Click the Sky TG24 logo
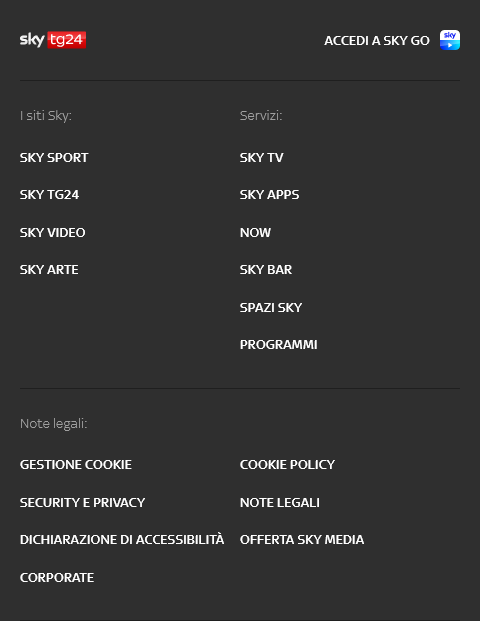The height and width of the screenshot is (621, 480). [x=53, y=40]
